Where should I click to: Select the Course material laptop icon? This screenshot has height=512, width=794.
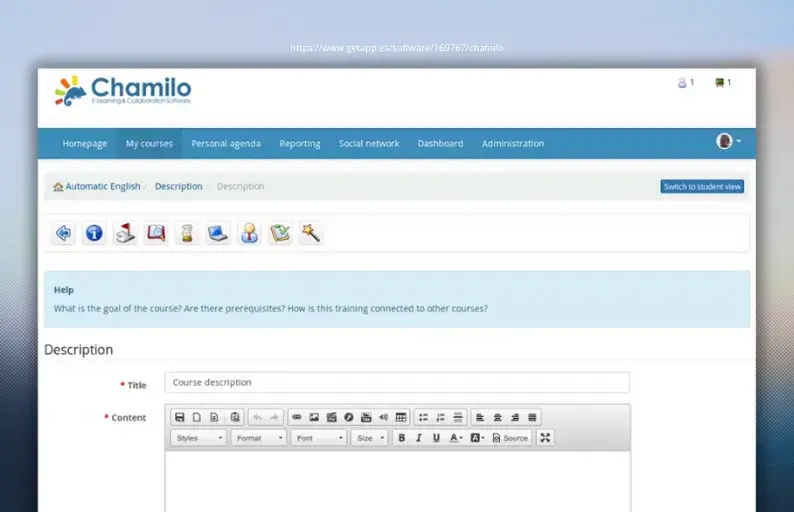point(218,233)
